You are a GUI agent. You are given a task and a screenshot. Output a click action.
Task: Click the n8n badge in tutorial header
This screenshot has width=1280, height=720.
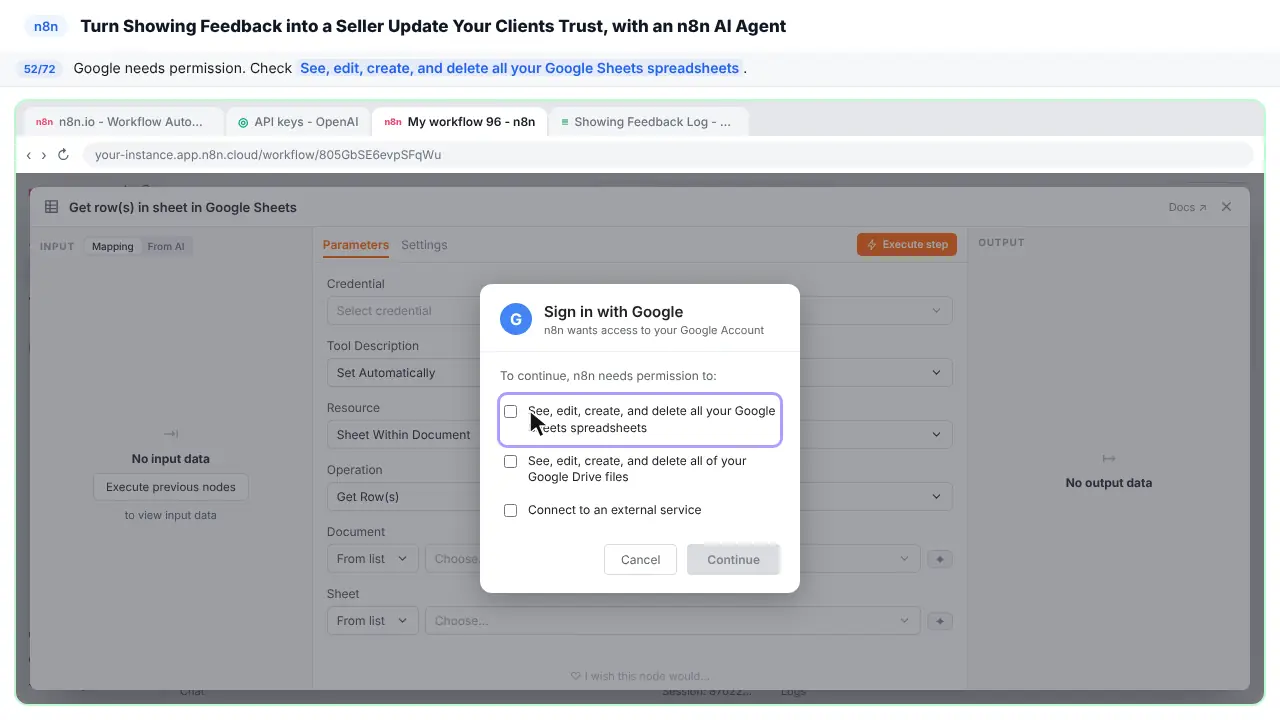point(46,26)
